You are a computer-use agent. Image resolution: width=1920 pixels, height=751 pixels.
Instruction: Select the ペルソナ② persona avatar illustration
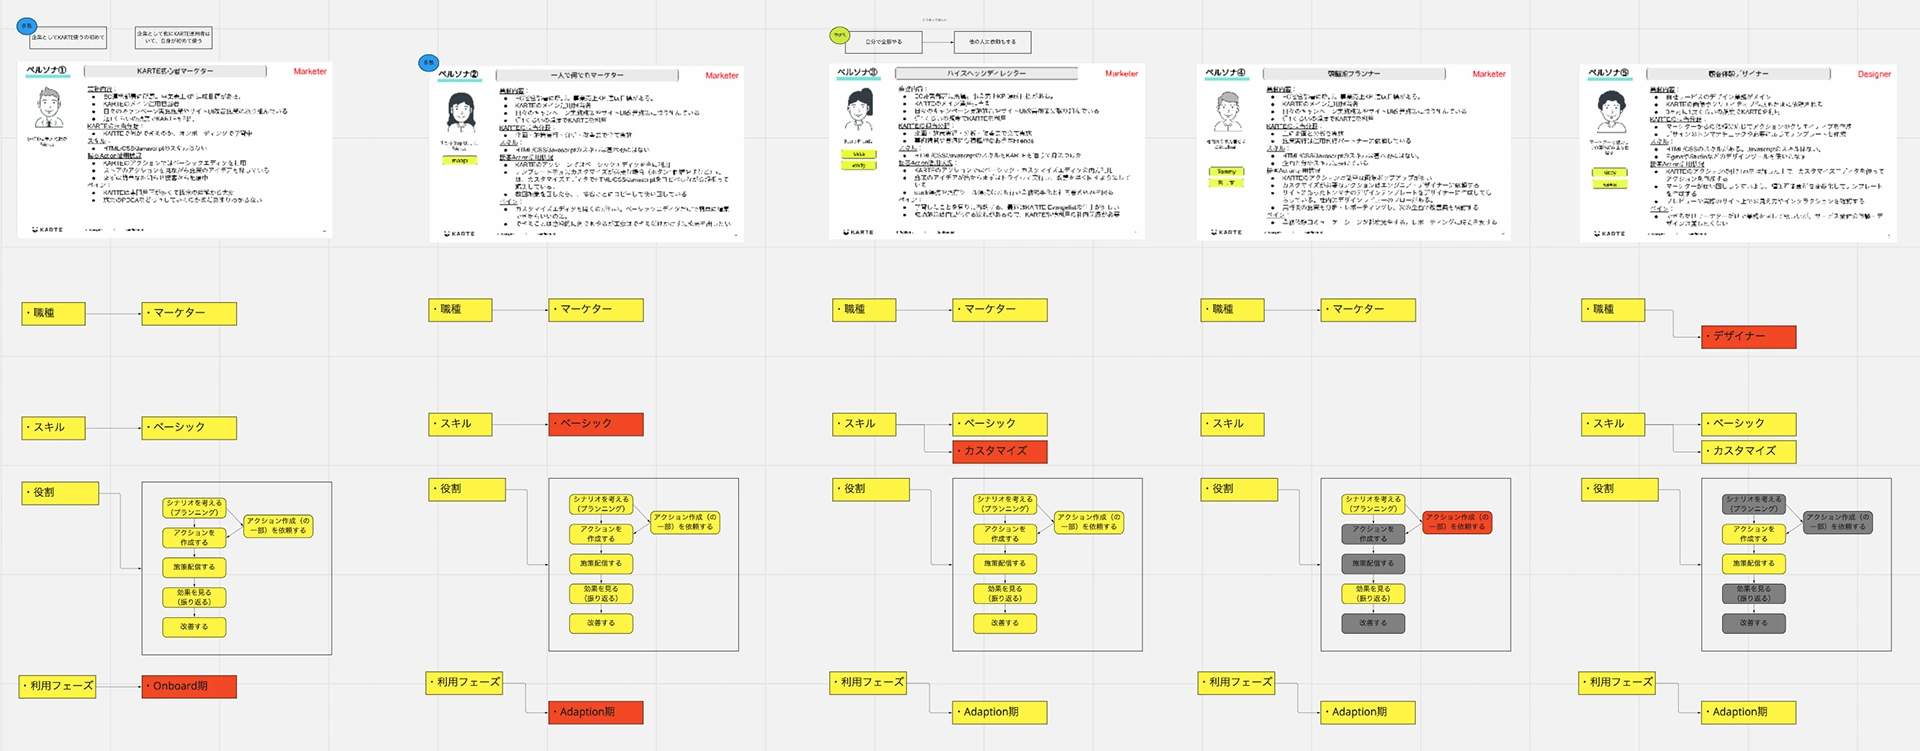coord(460,112)
